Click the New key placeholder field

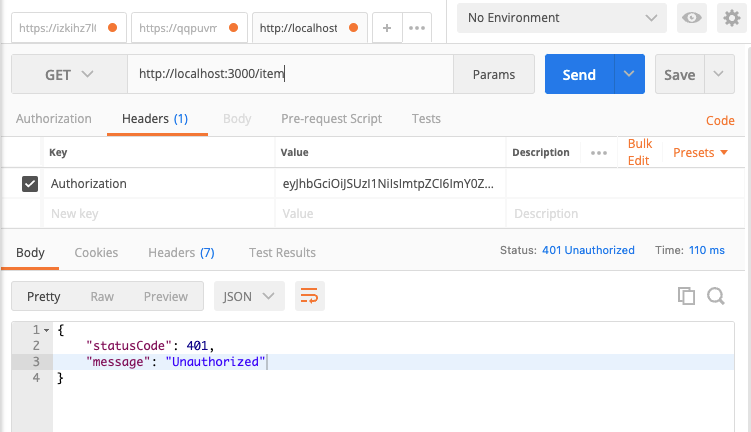(159, 214)
